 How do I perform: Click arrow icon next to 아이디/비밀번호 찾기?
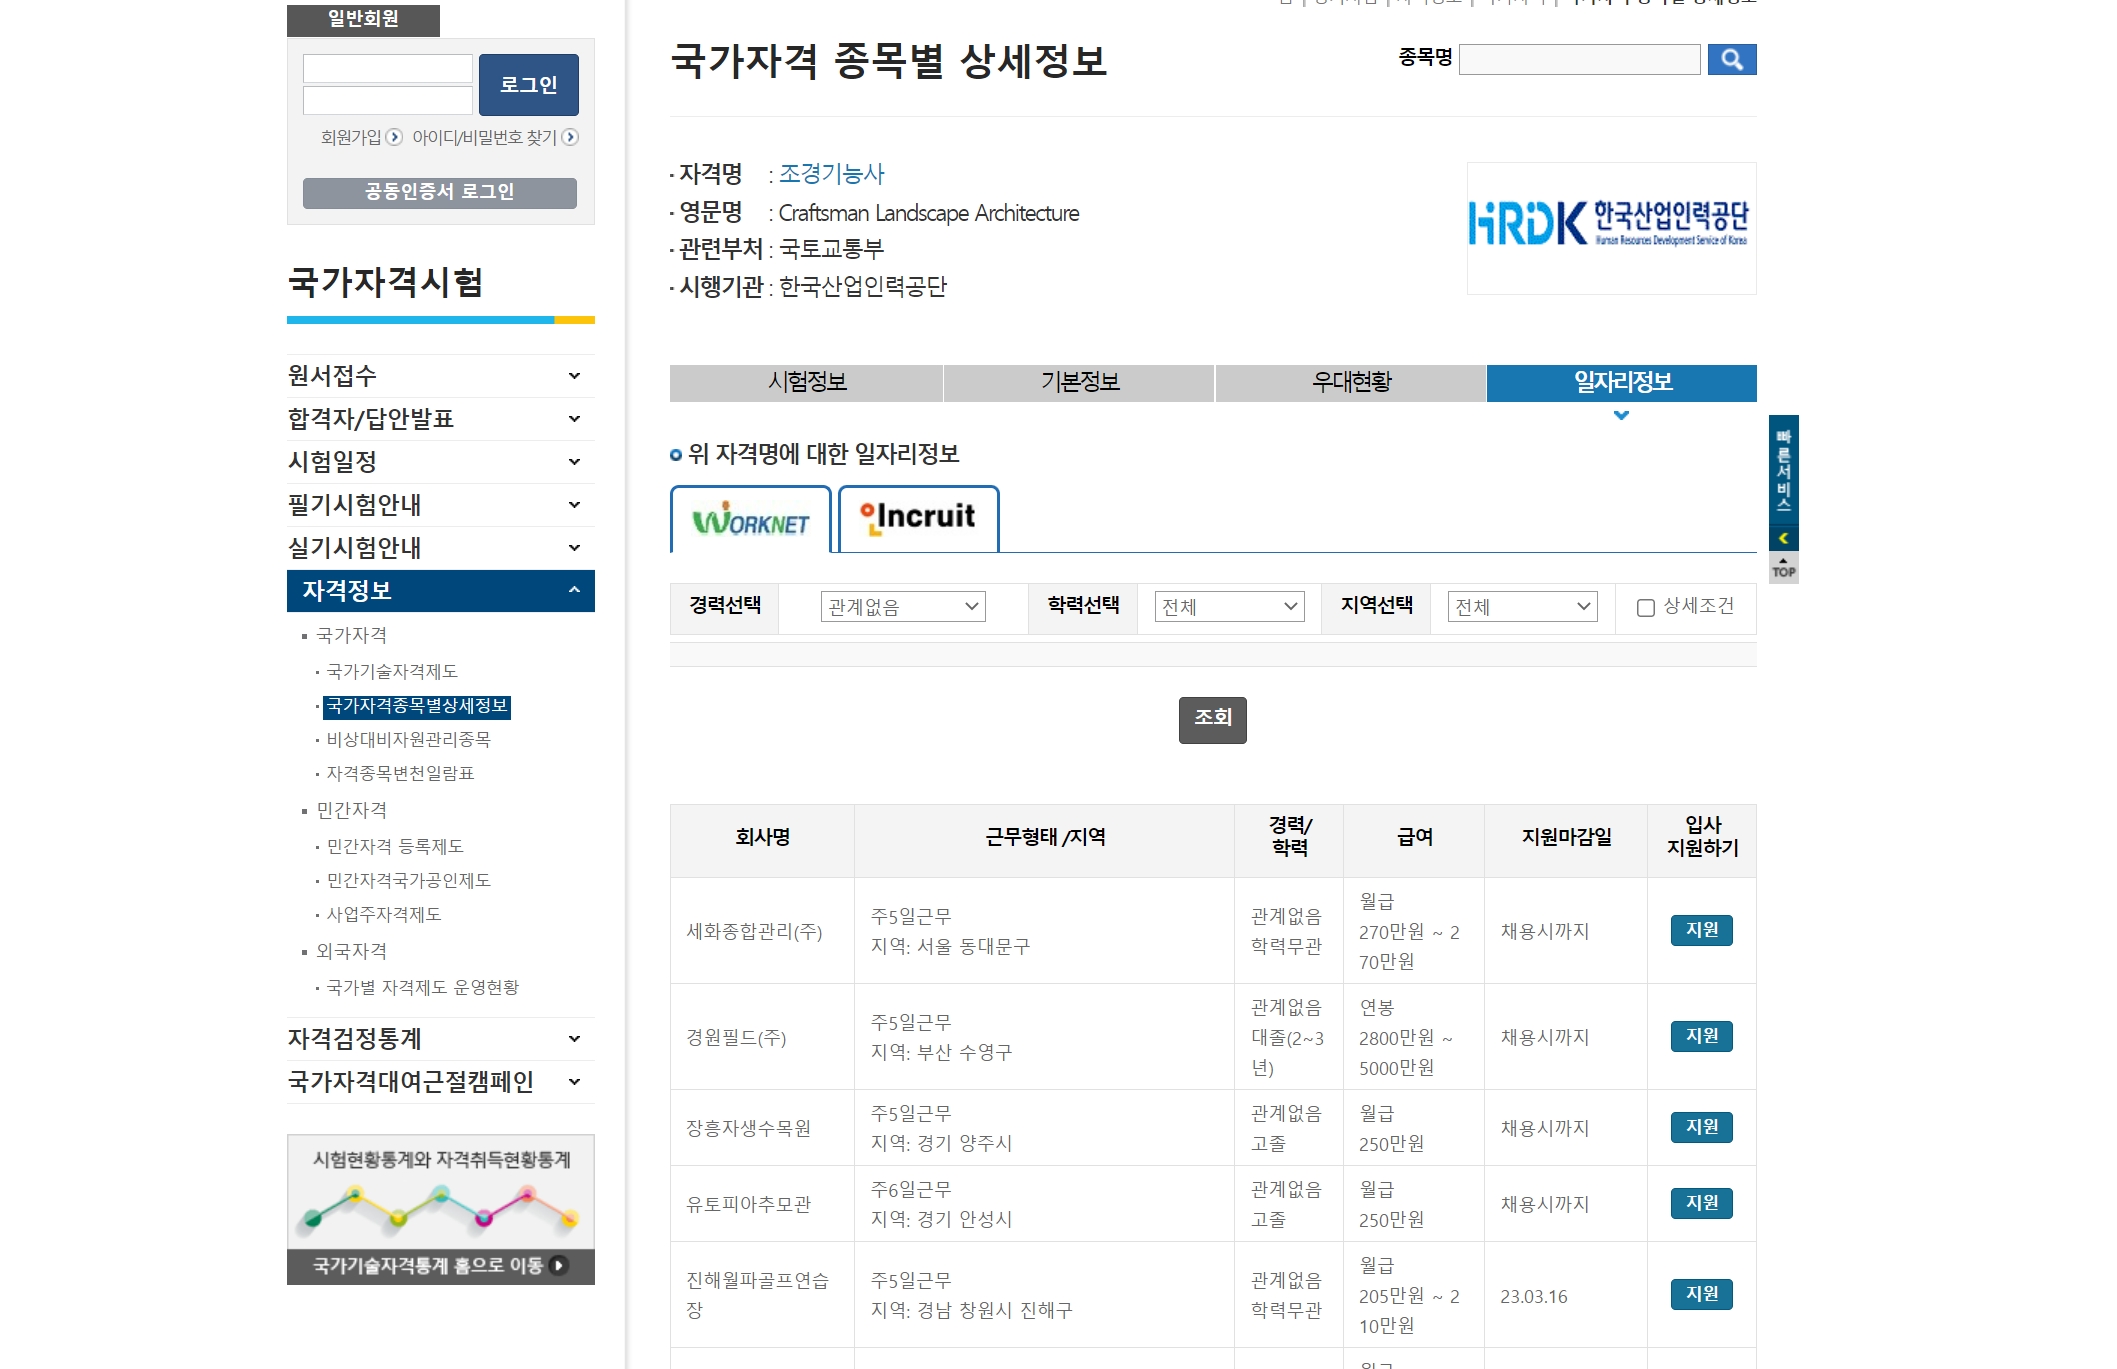(570, 137)
